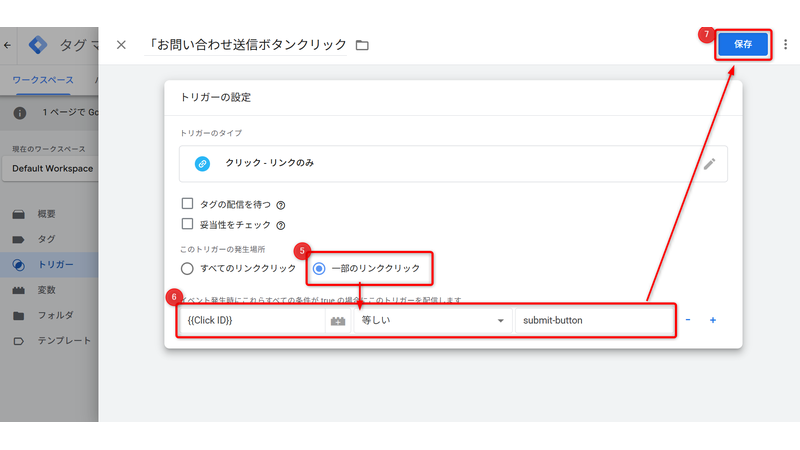Open the {{Click ID}} variable dropdown
The height and width of the screenshot is (450, 800).
click(x=253, y=320)
